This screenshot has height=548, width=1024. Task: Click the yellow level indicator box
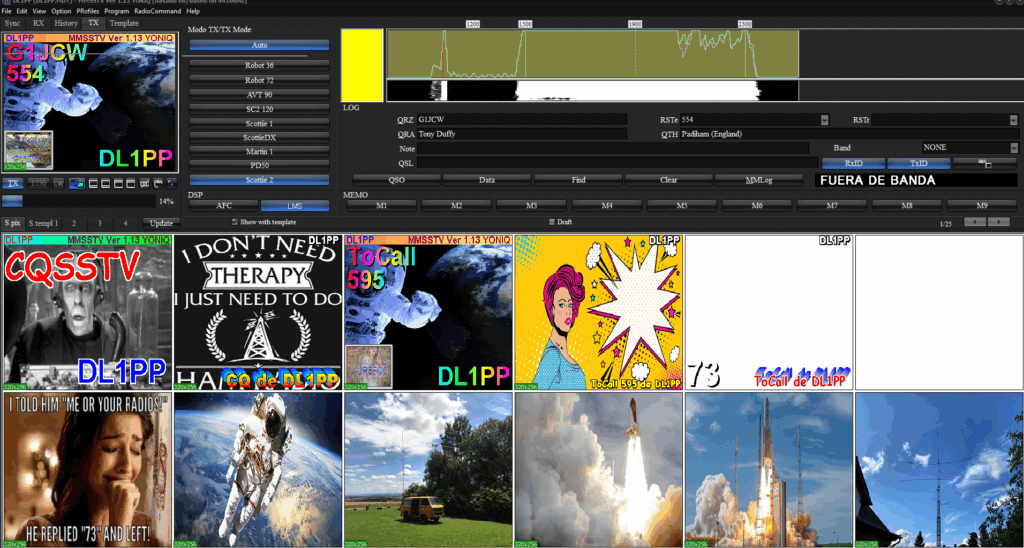pyautogui.click(x=362, y=65)
